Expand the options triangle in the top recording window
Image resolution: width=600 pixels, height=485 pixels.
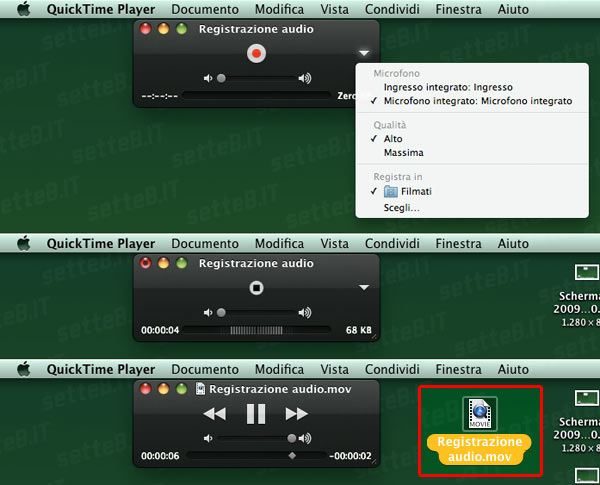point(364,53)
